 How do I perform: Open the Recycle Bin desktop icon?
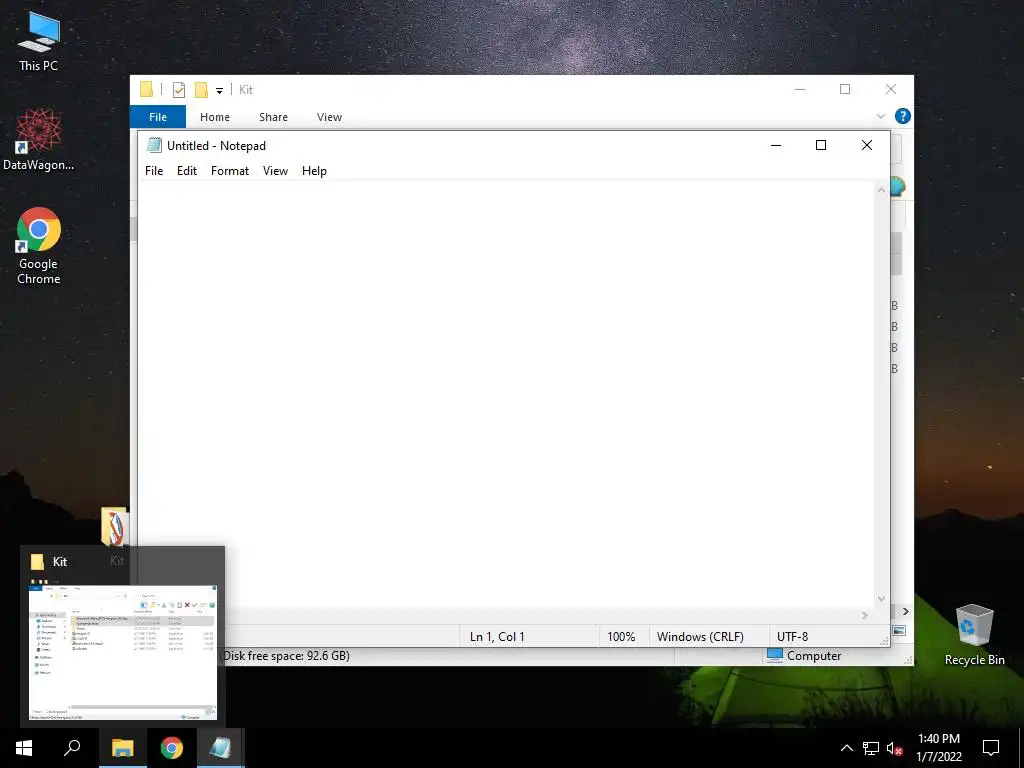pos(974,635)
